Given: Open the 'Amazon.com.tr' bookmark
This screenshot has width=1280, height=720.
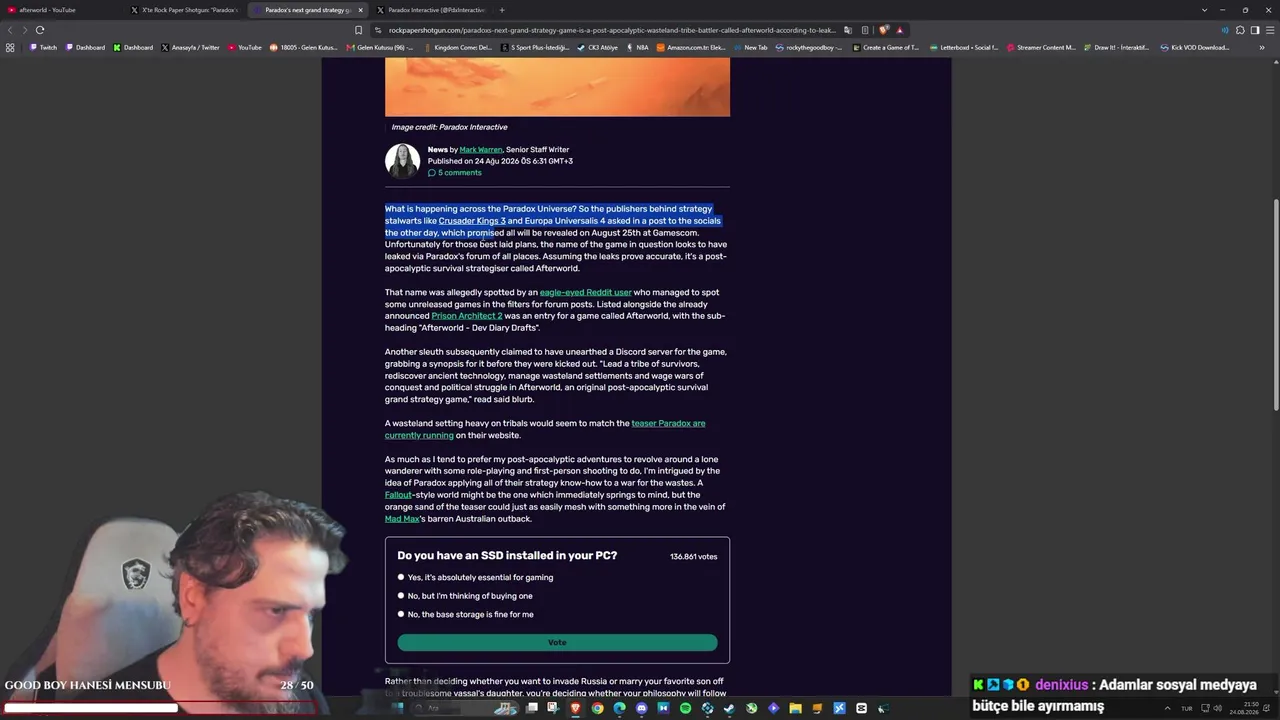Looking at the screenshot, I should tap(691, 47).
